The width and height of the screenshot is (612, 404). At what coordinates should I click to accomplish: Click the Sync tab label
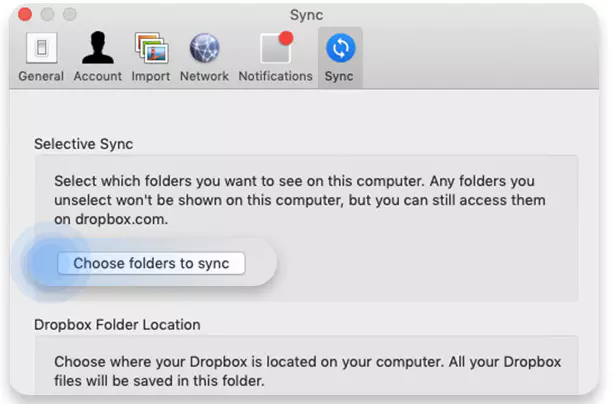click(x=339, y=76)
